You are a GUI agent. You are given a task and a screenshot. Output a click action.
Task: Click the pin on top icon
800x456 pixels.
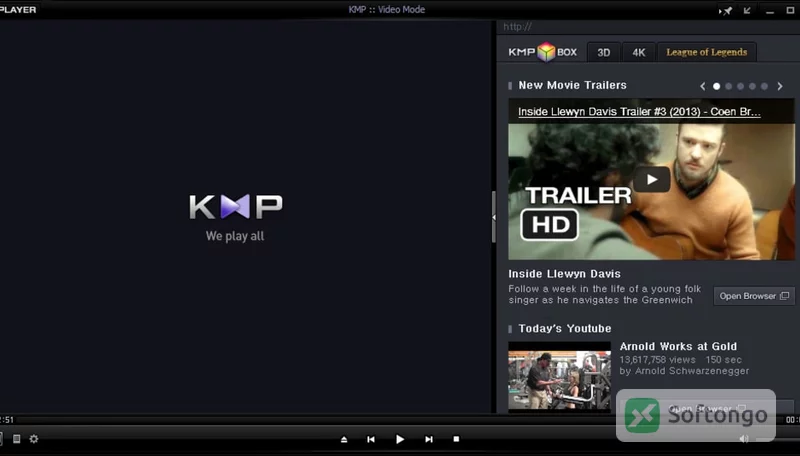coord(726,10)
